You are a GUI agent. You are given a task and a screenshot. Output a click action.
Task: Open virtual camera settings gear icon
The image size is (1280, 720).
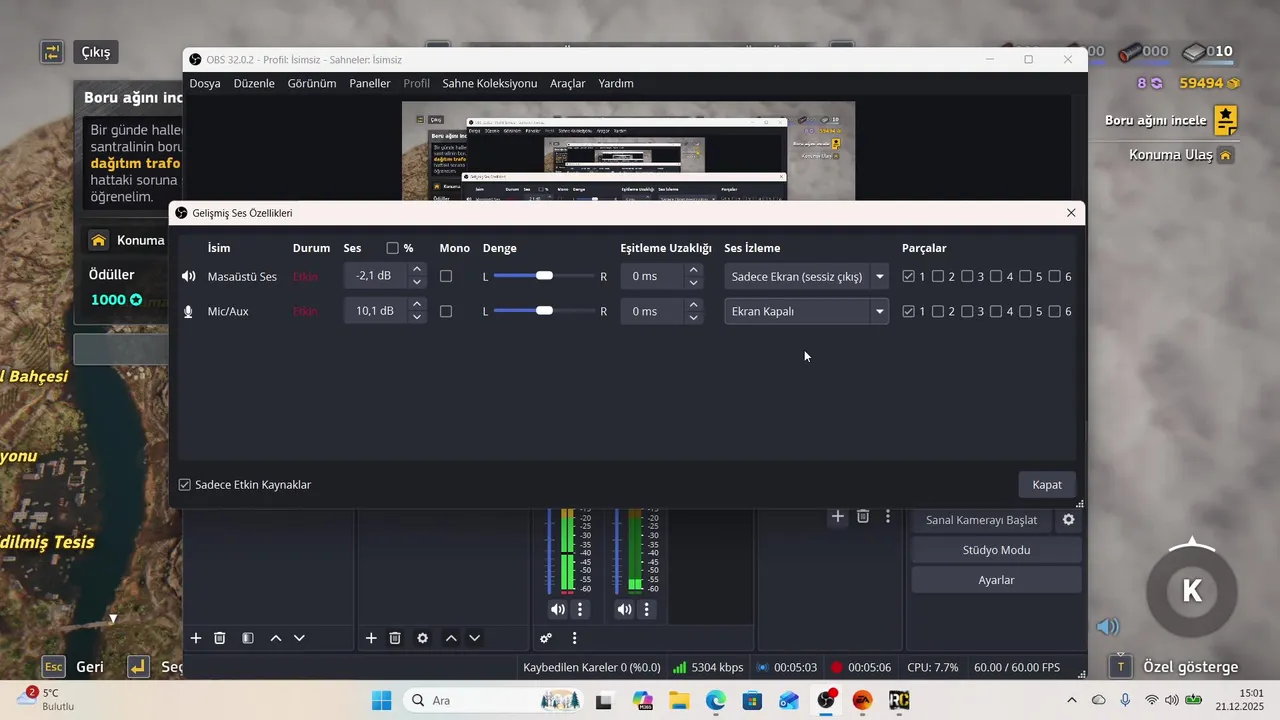tap(1069, 520)
